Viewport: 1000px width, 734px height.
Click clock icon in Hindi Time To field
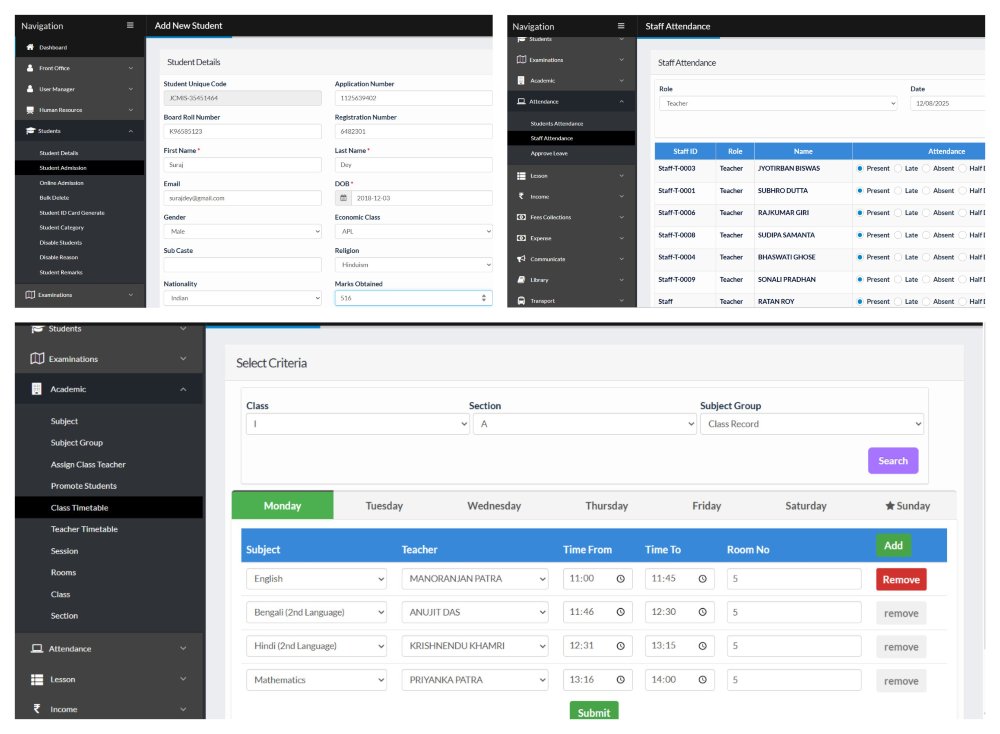(x=702, y=646)
